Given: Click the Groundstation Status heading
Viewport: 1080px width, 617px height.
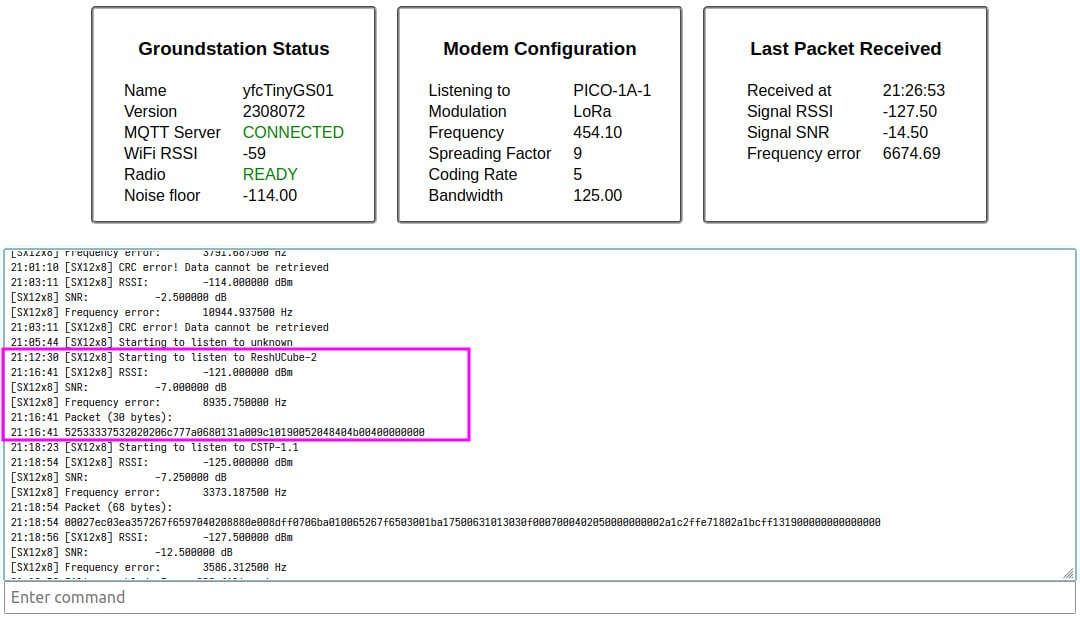Looking at the screenshot, I should (233, 49).
